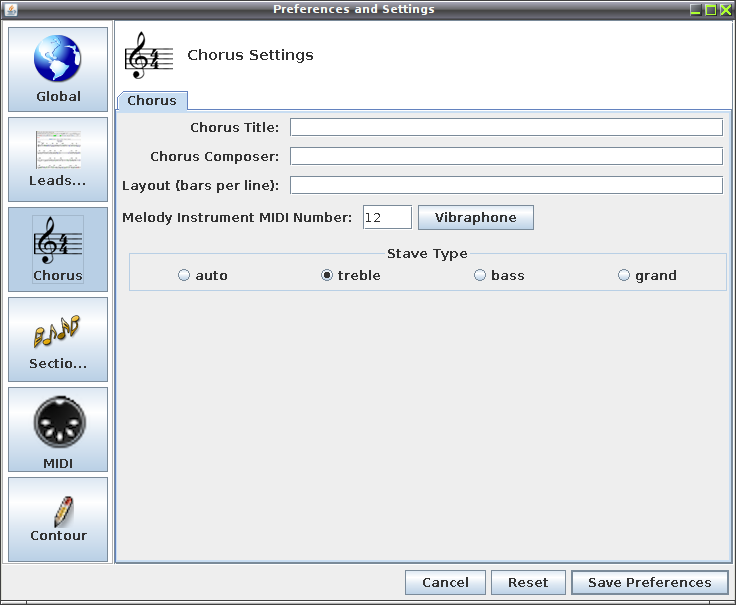
Task: Select the grand stave type
Action: point(647,276)
